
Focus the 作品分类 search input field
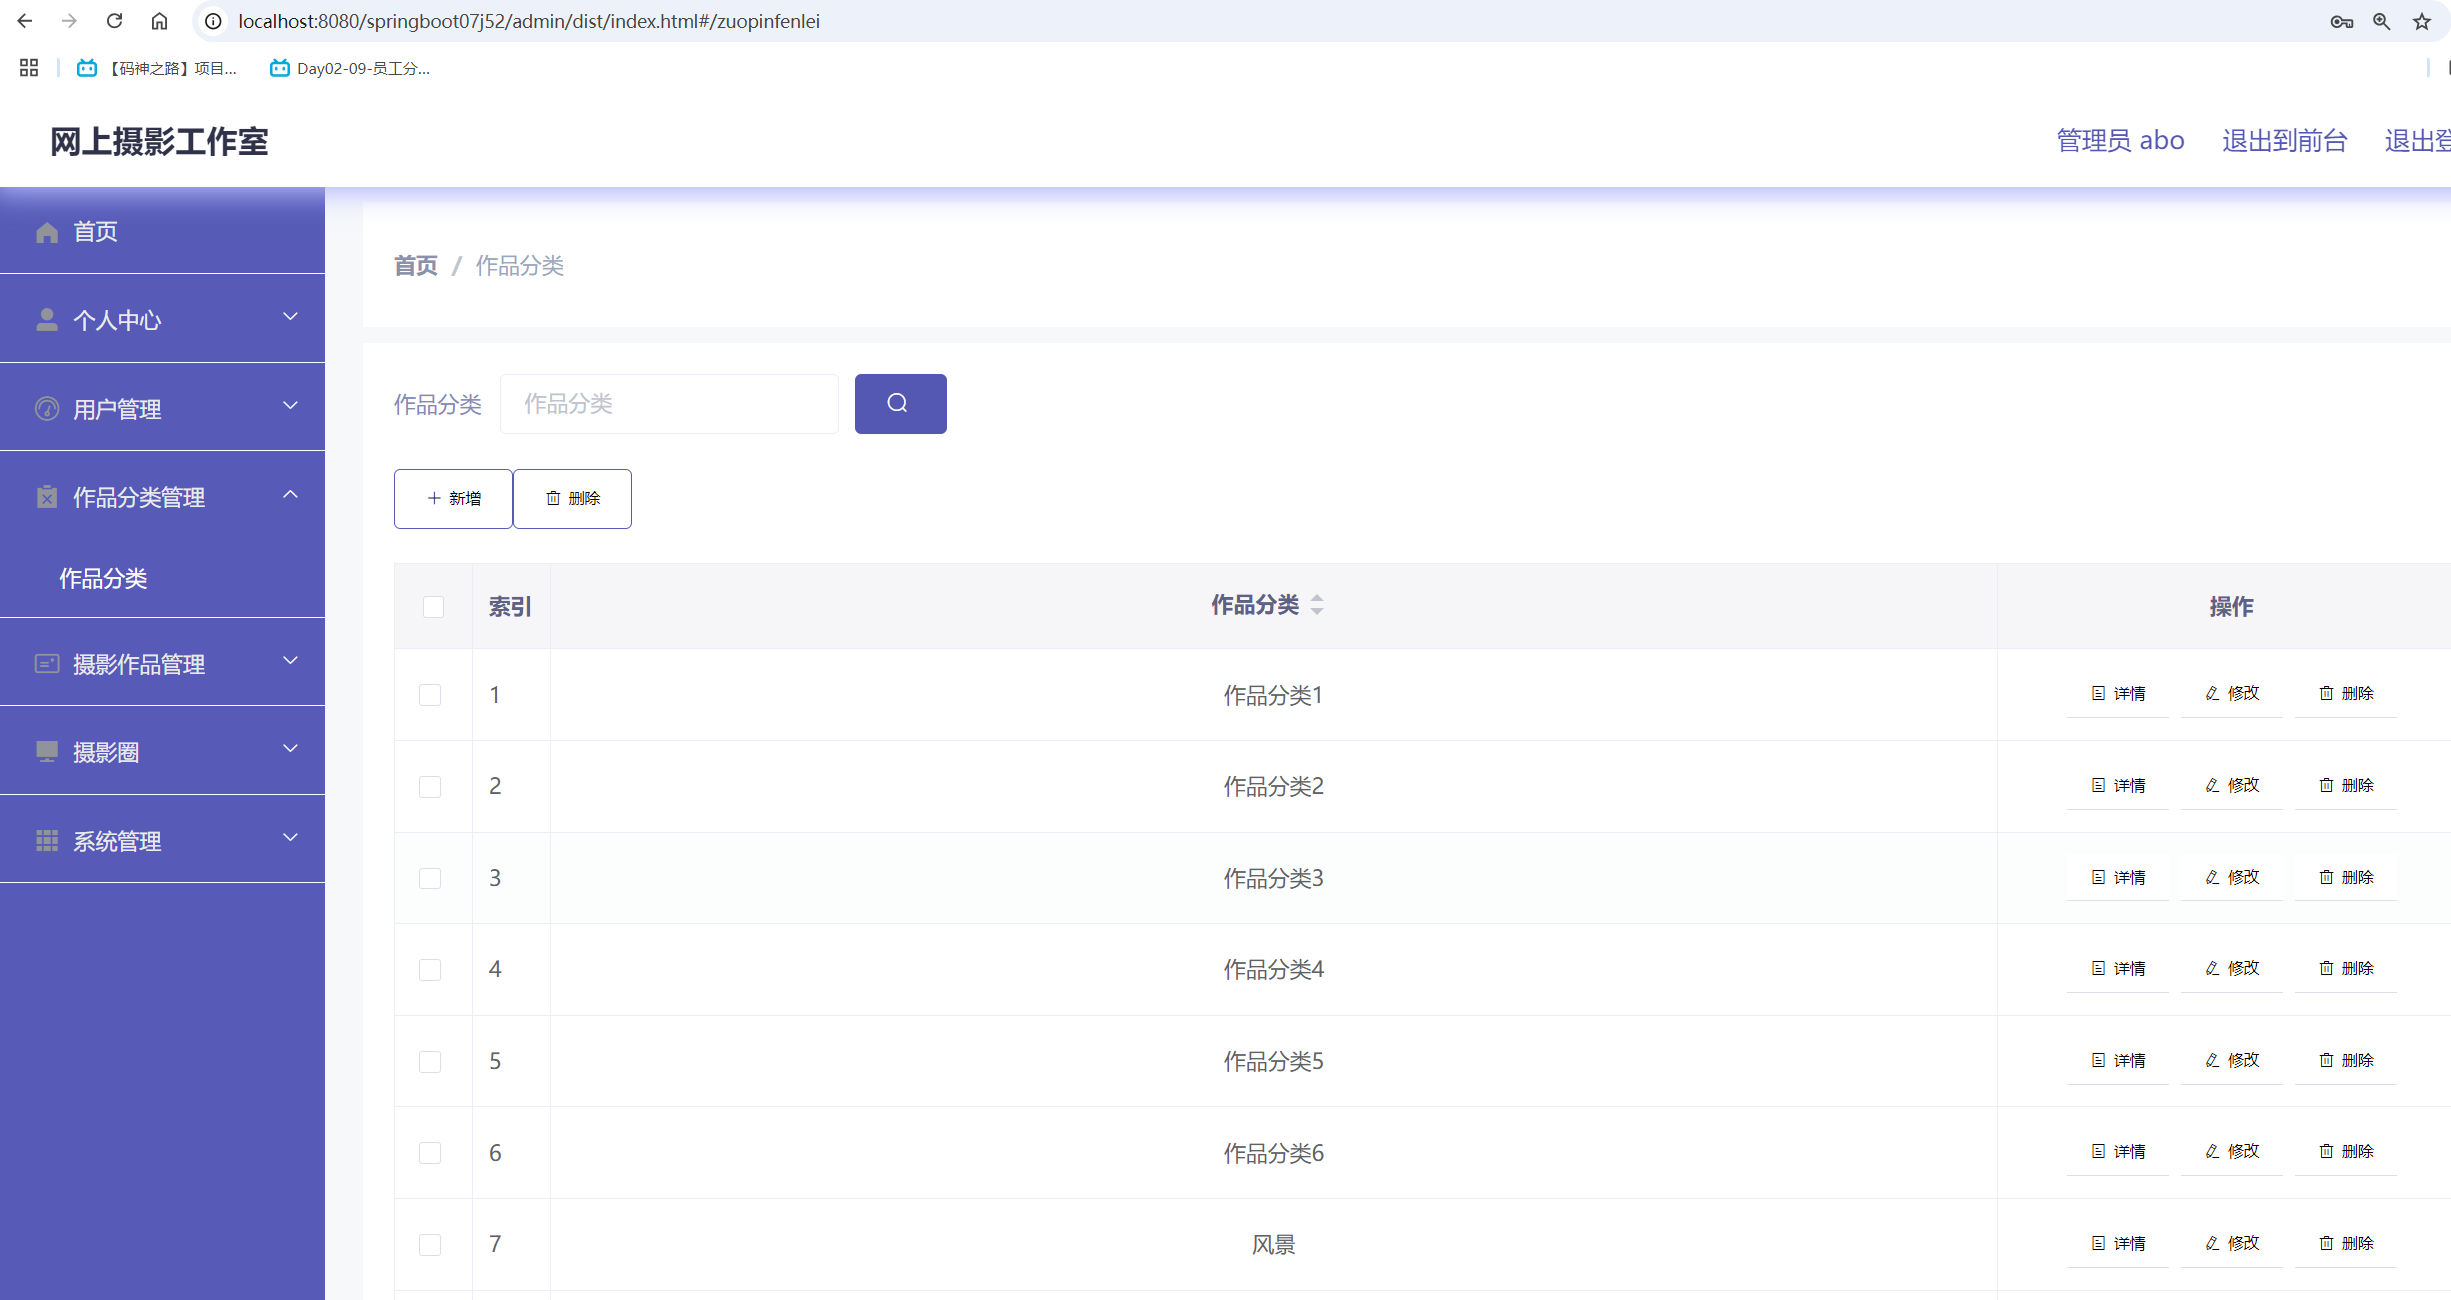point(669,404)
